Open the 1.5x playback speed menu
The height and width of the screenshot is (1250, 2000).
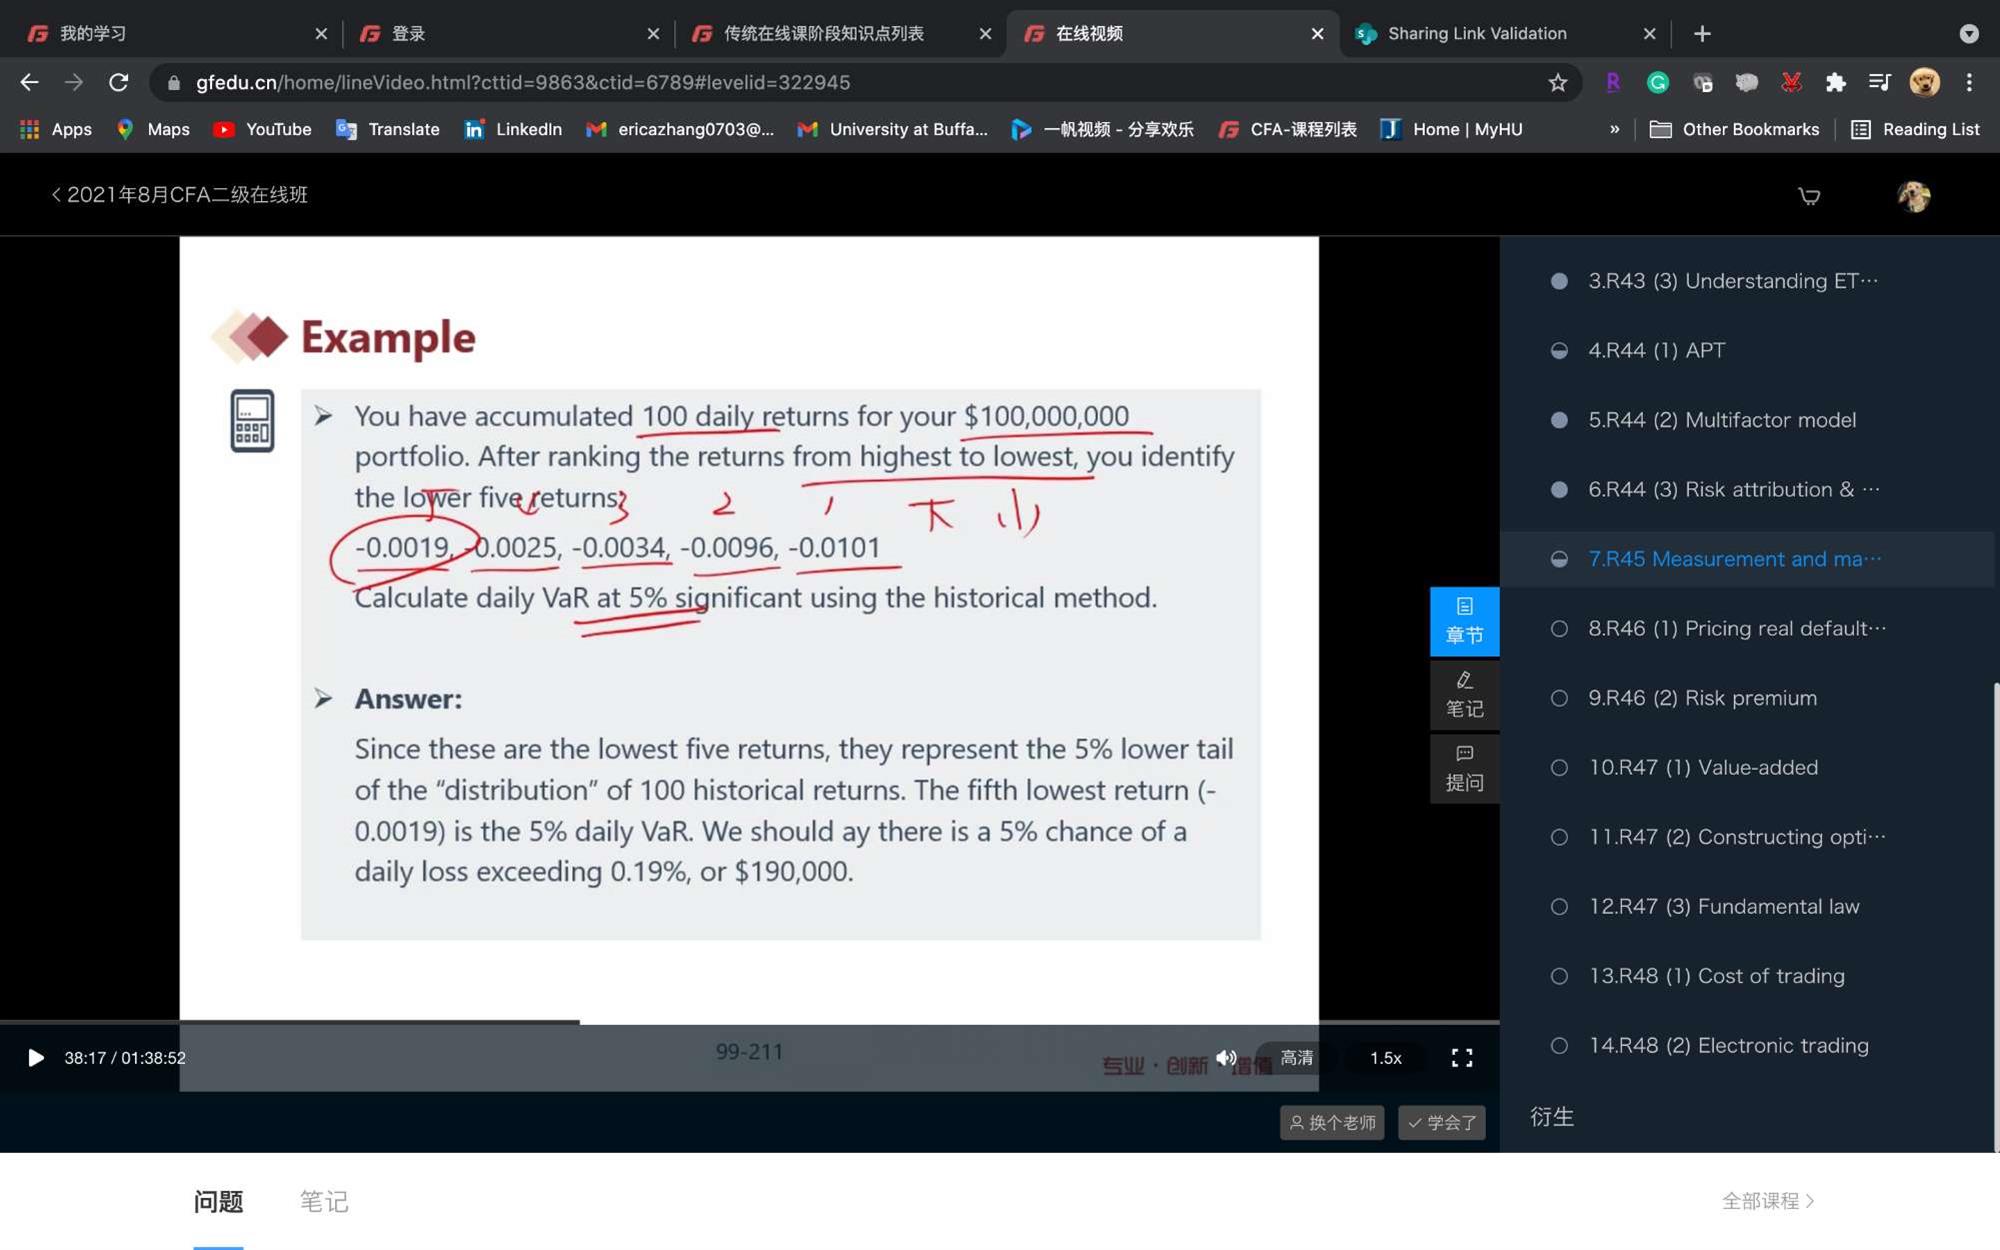click(x=1385, y=1058)
